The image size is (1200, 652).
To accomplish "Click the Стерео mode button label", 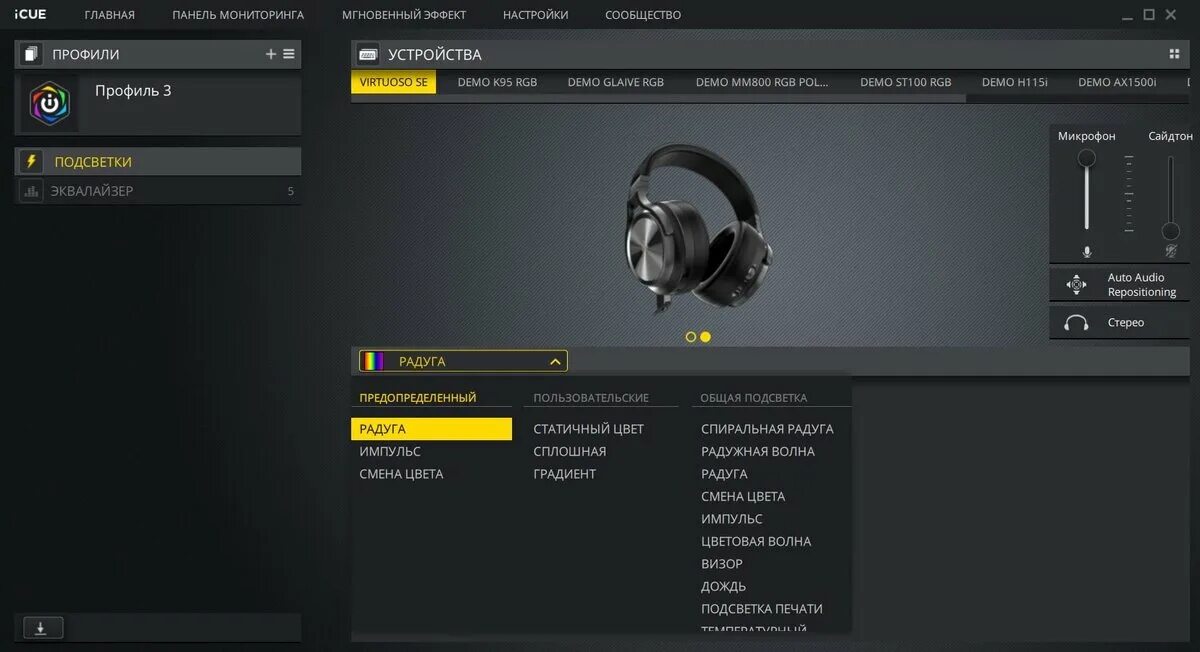I will click(x=1126, y=323).
